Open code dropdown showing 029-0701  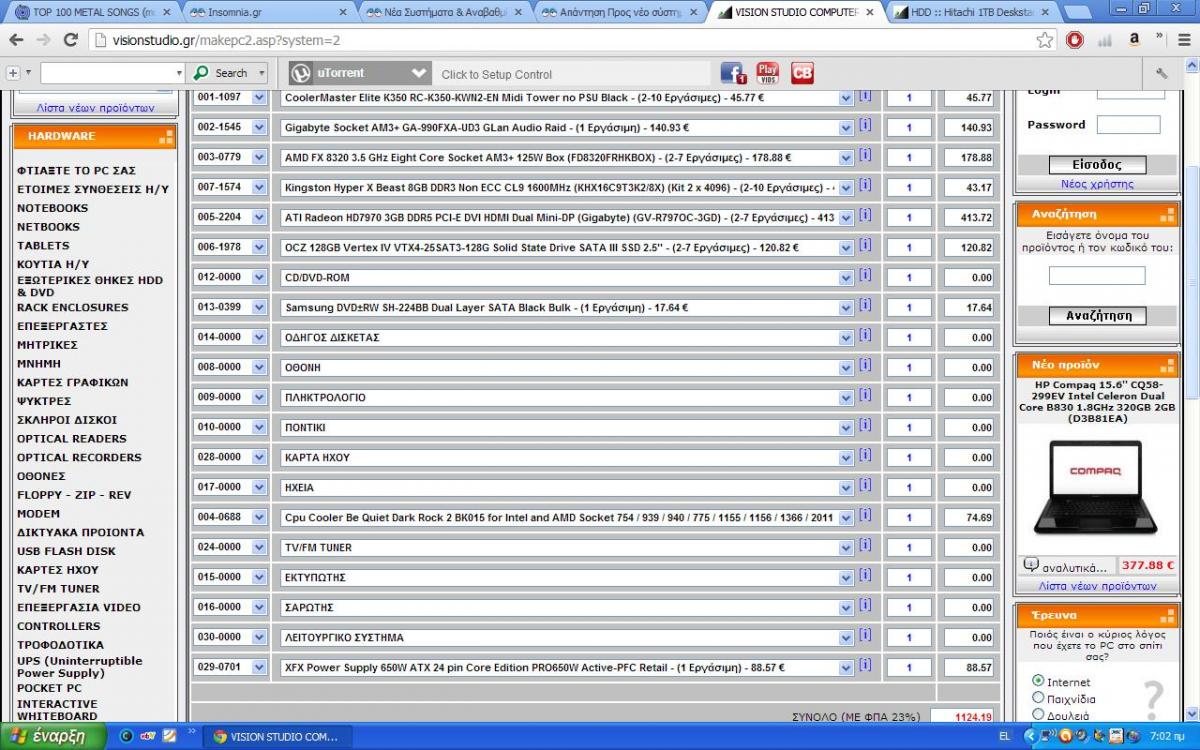coord(230,667)
